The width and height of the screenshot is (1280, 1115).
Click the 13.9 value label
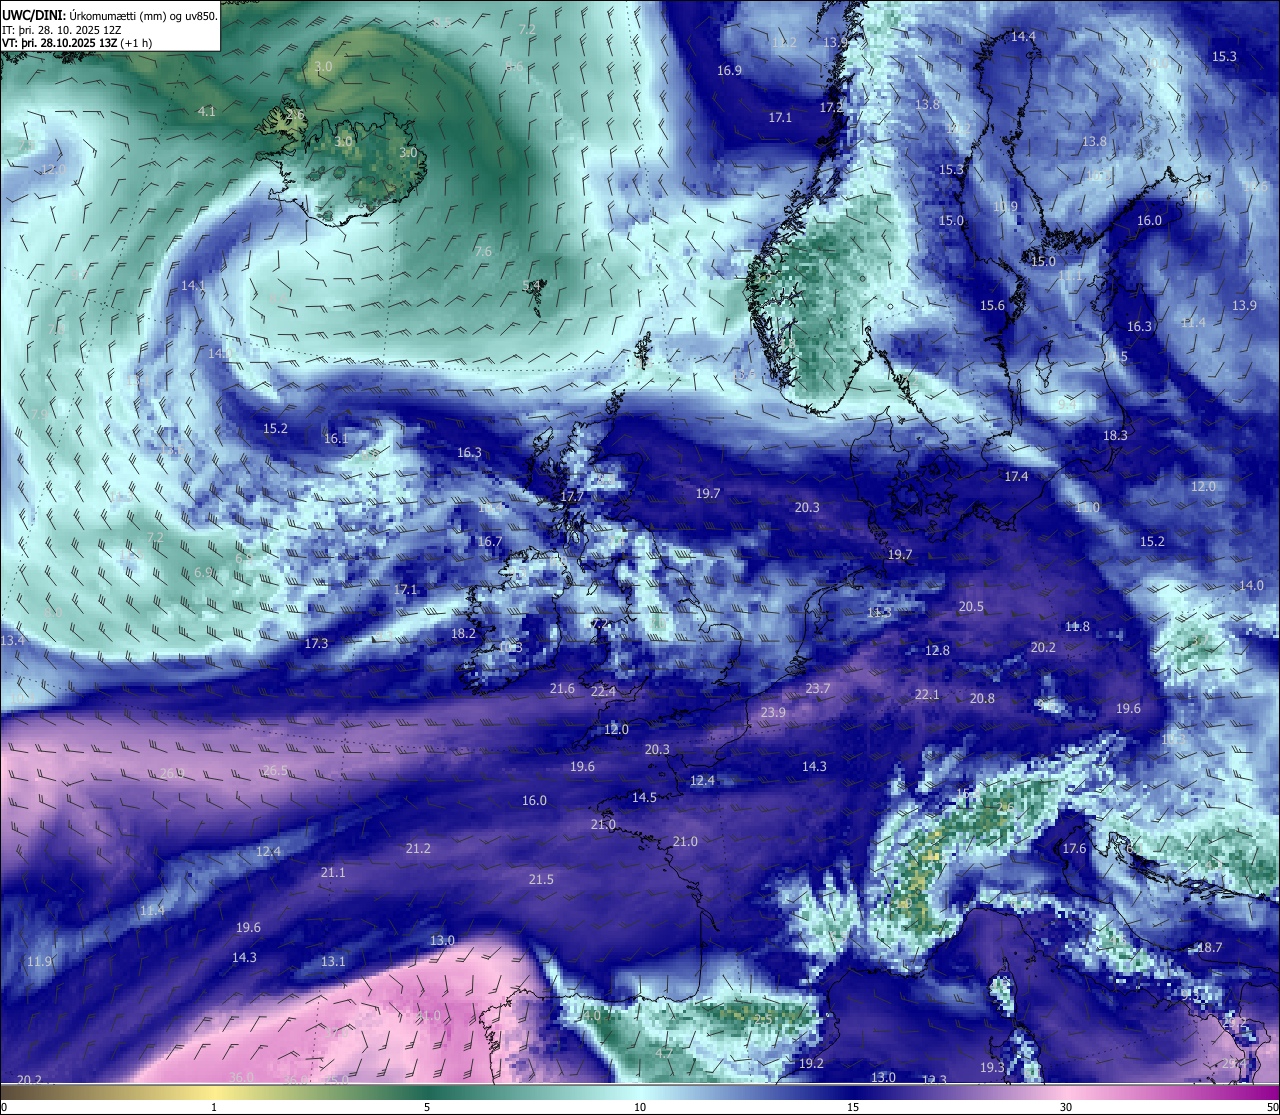pyautogui.click(x=1245, y=305)
